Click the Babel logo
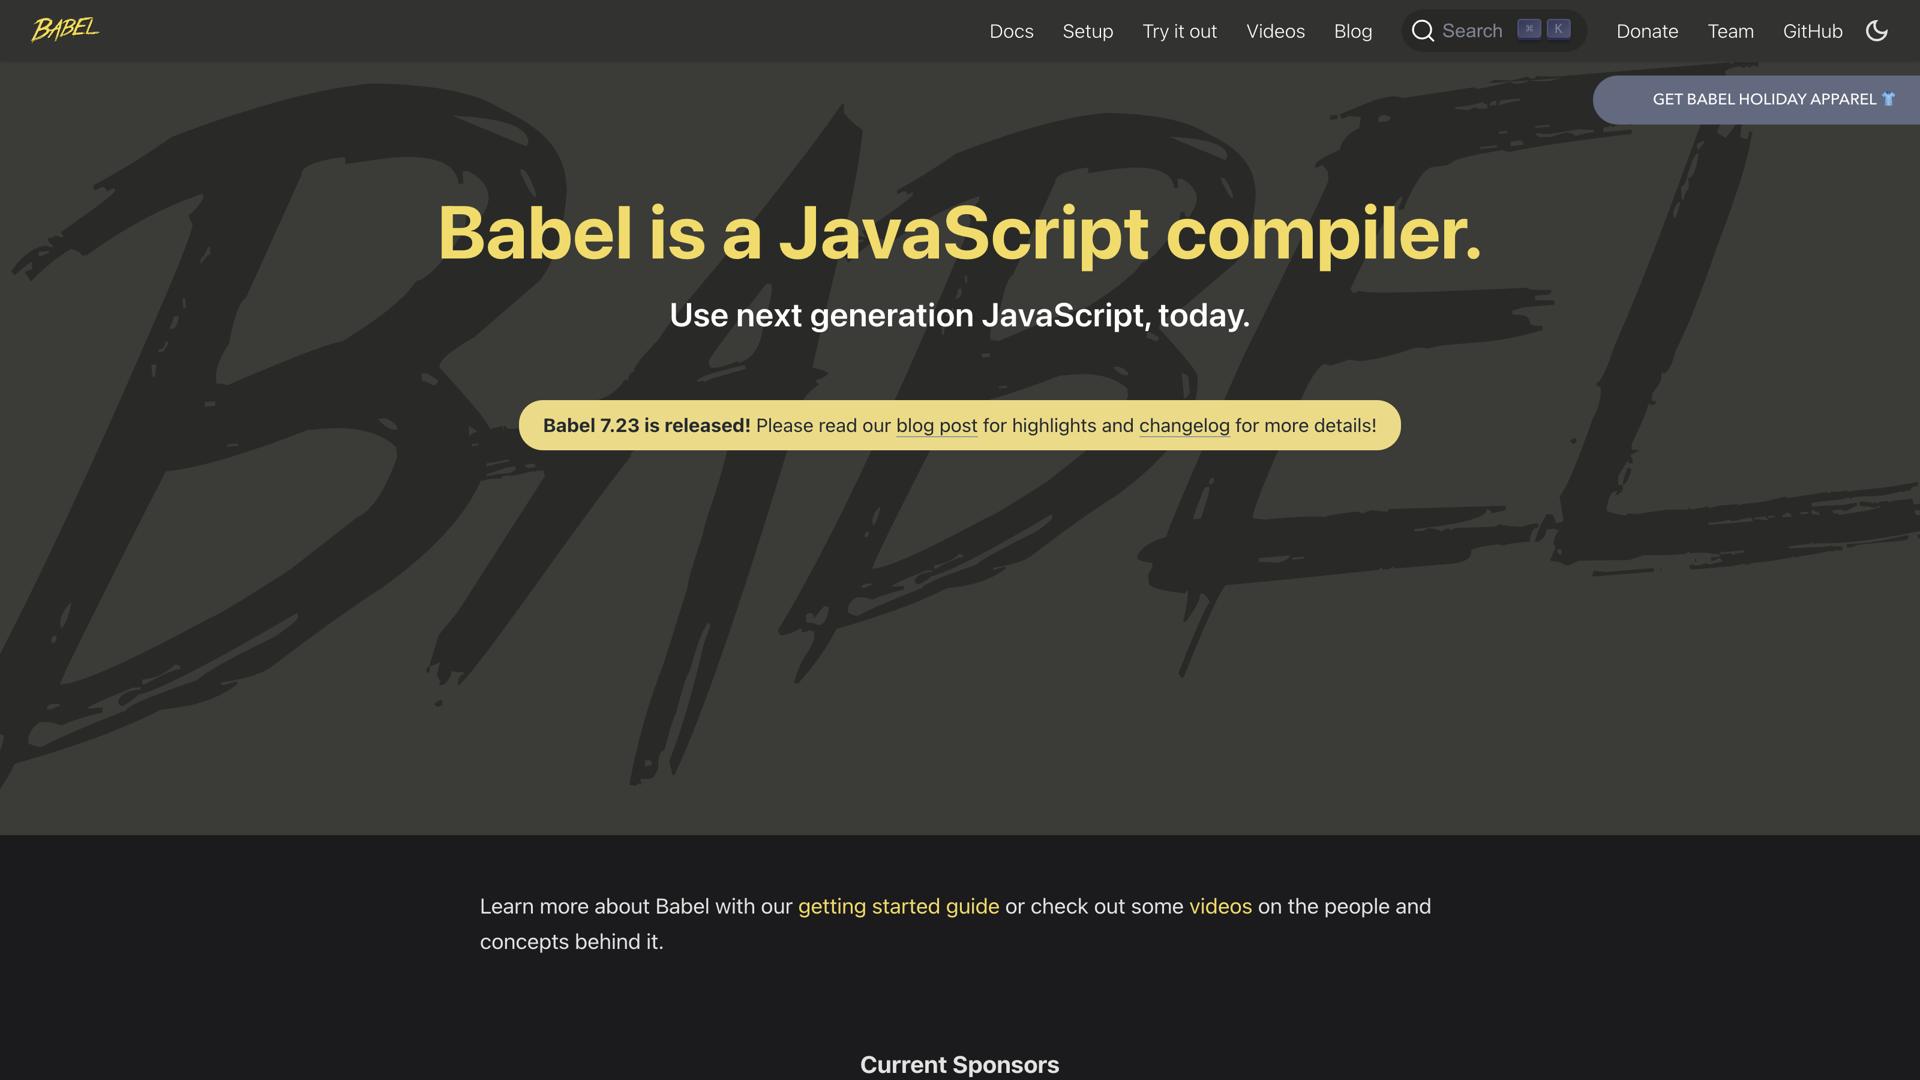Viewport: 1920px width, 1080px height. pyautogui.click(x=64, y=30)
